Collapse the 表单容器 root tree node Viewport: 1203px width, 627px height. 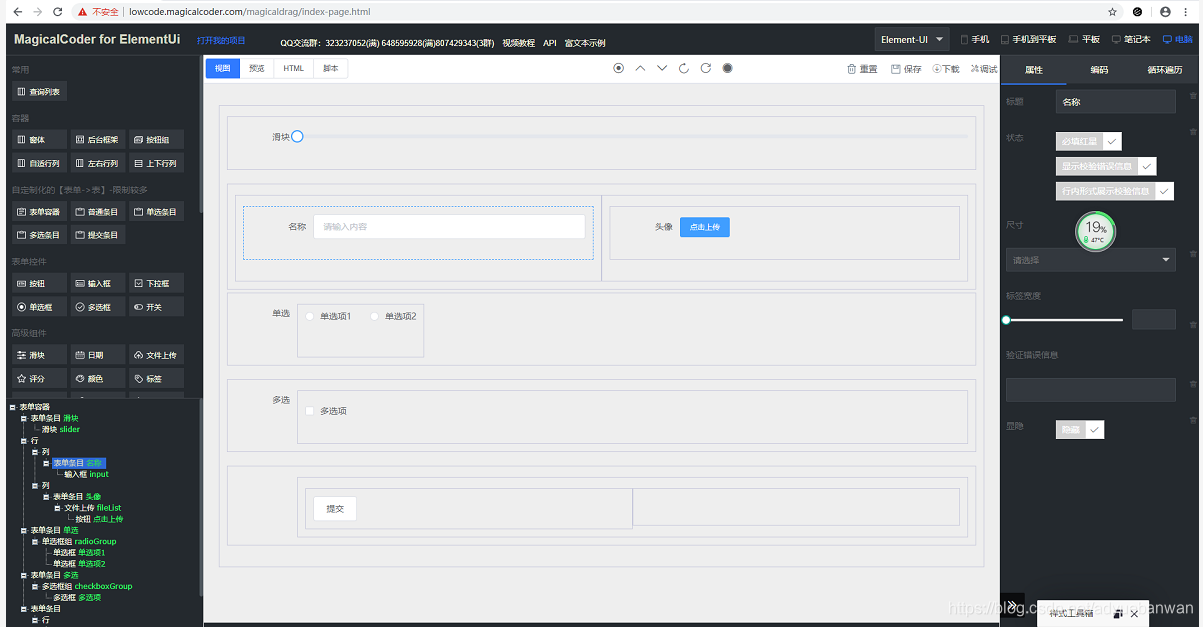point(12,407)
